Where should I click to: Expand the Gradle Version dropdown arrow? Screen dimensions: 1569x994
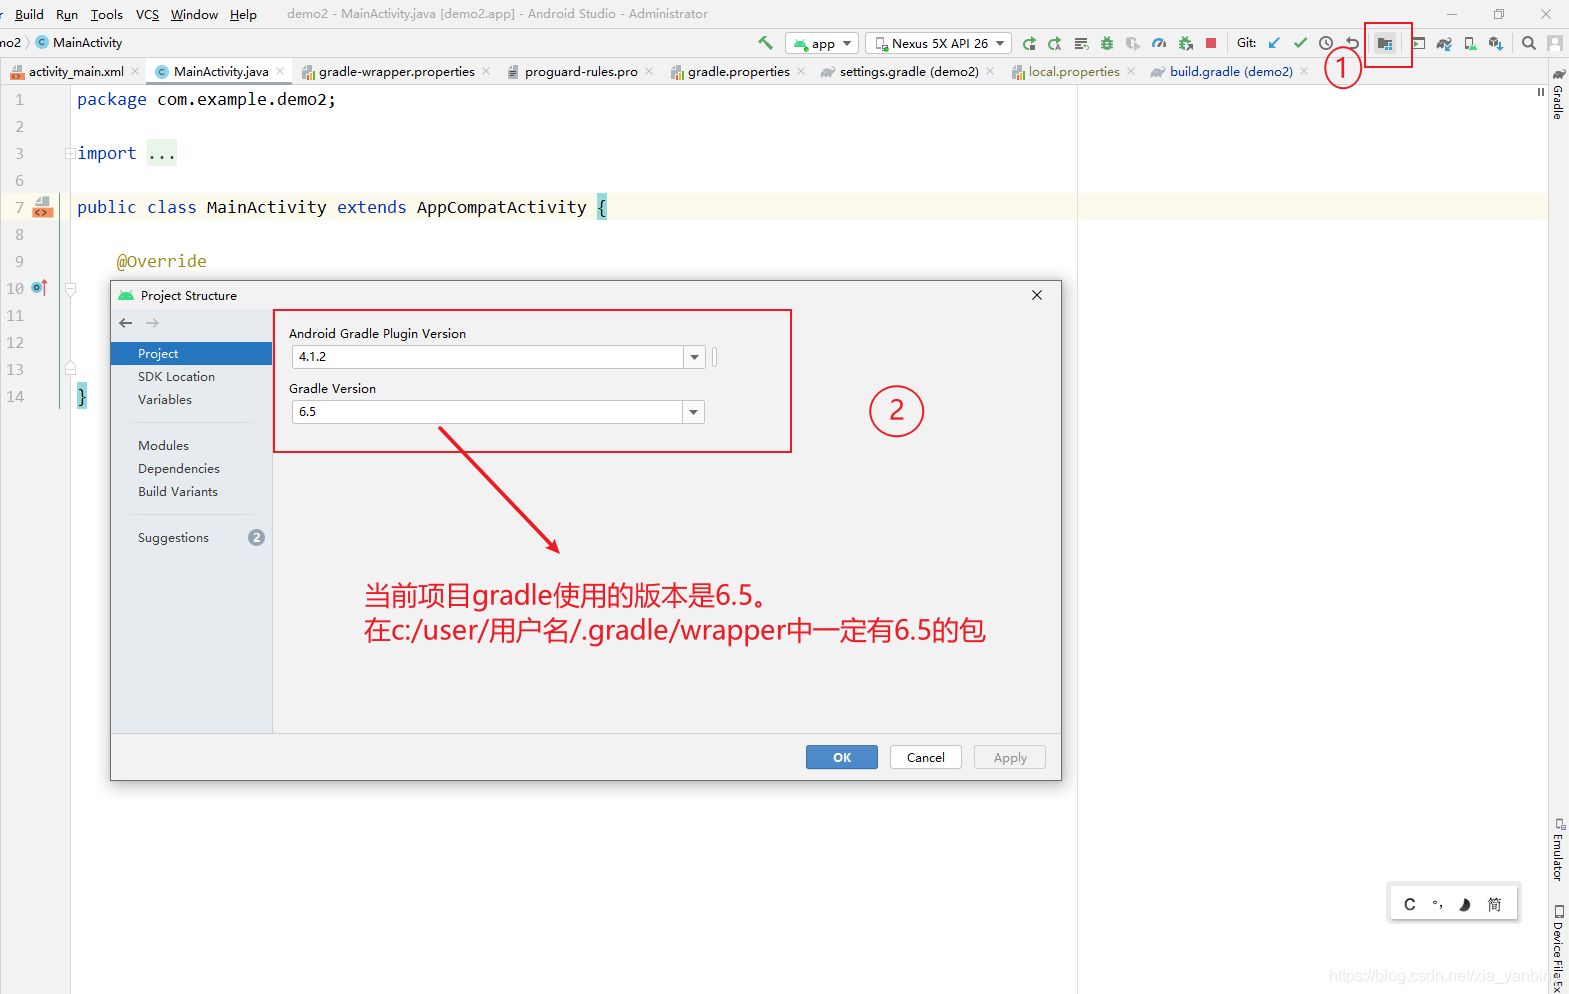pyautogui.click(x=694, y=412)
